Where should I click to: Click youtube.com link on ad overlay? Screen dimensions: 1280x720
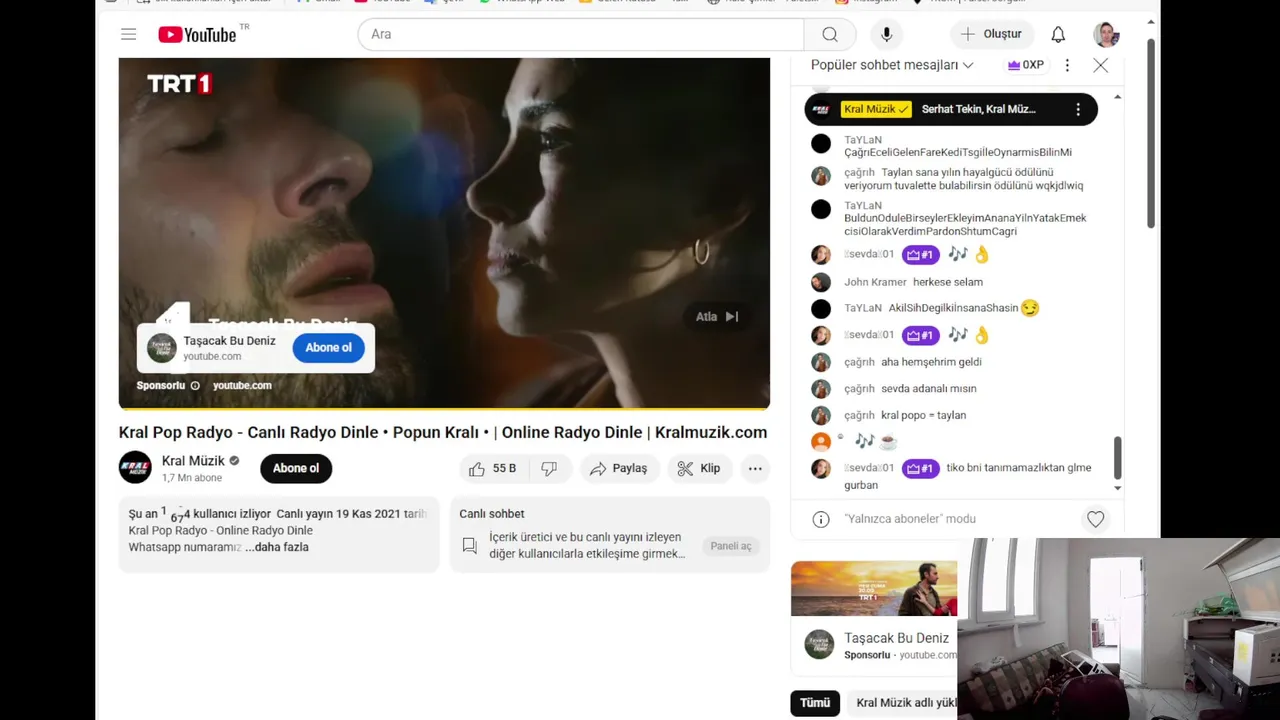[242, 386]
